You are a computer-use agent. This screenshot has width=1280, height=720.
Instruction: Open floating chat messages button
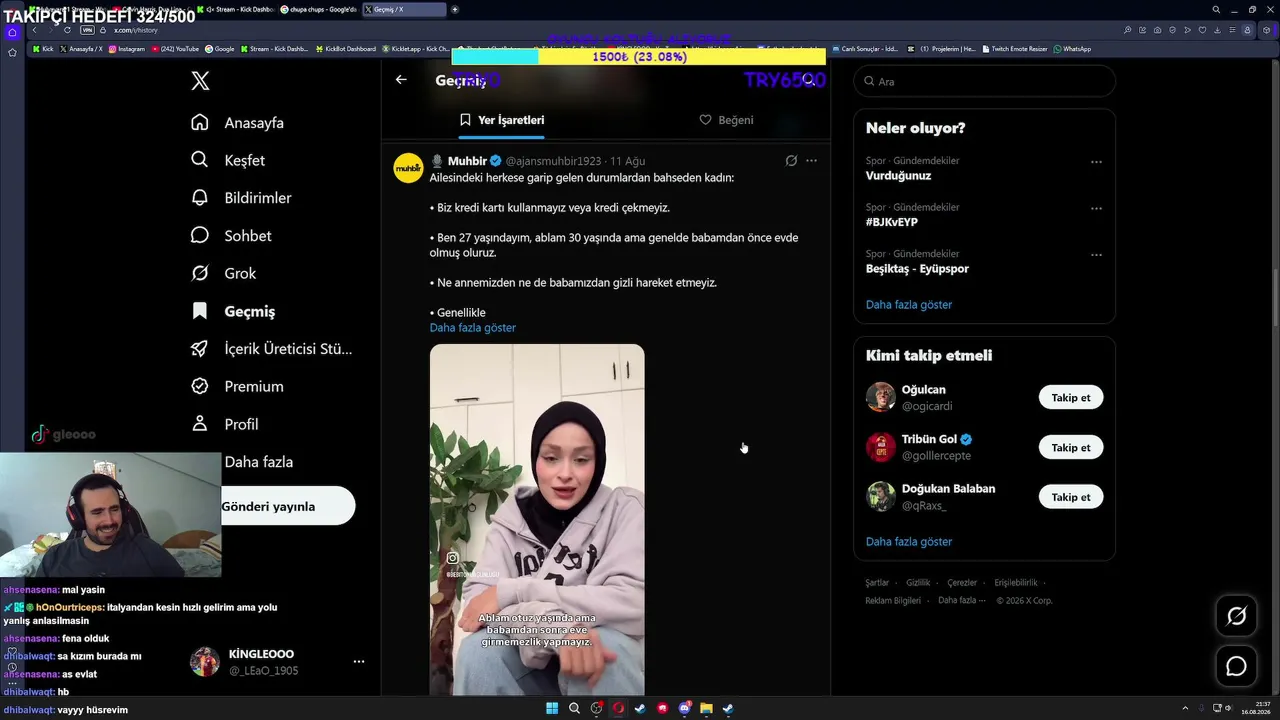(x=1236, y=666)
